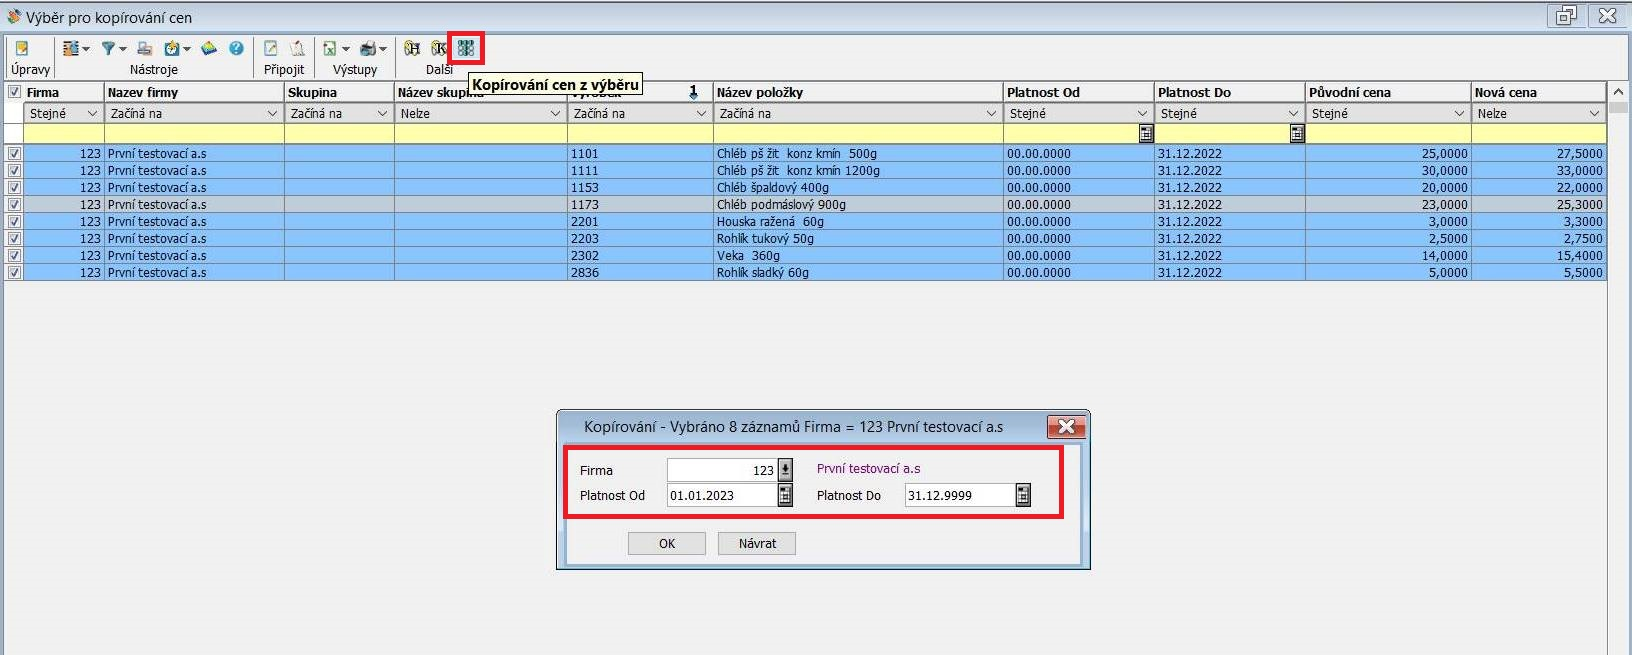The image size is (1632, 655).
Task: Open calendar picker for Platnost Od in dialog
Action: coord(785,495)
